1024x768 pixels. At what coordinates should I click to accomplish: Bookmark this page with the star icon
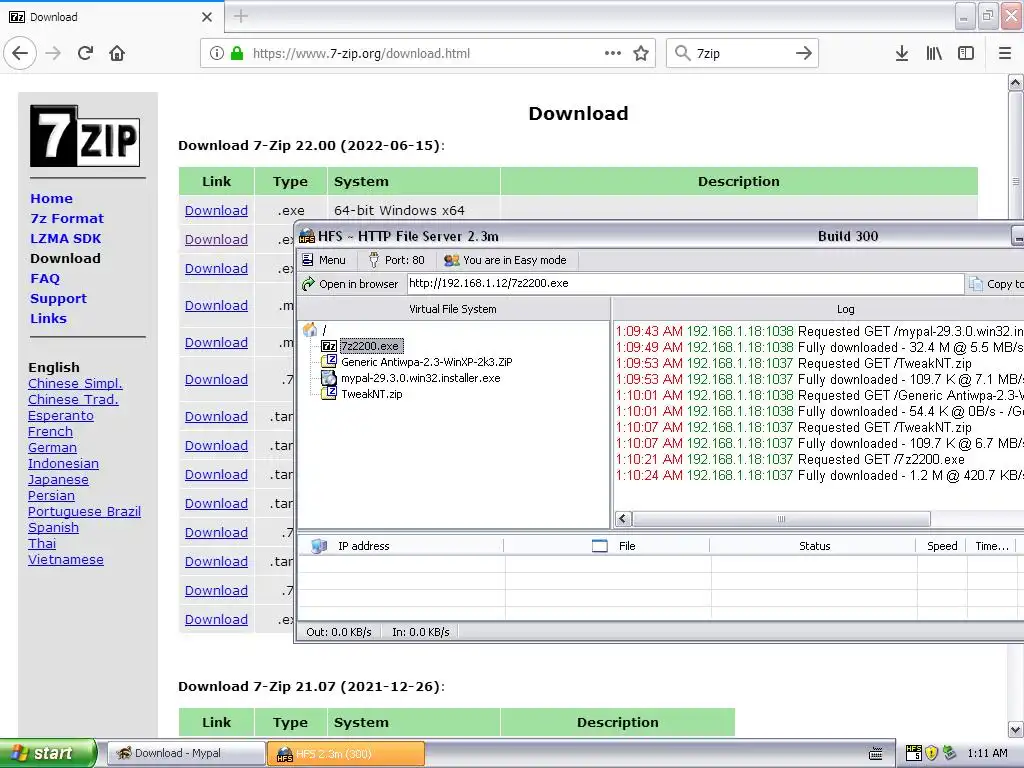click(641, 53)
